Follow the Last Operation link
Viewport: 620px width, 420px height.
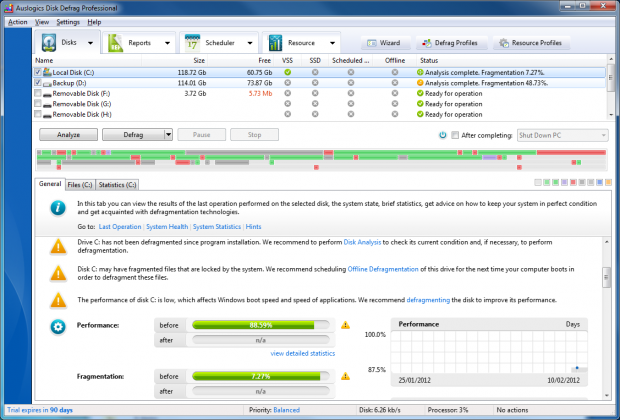pyautogui.click(x=120, y=227)
